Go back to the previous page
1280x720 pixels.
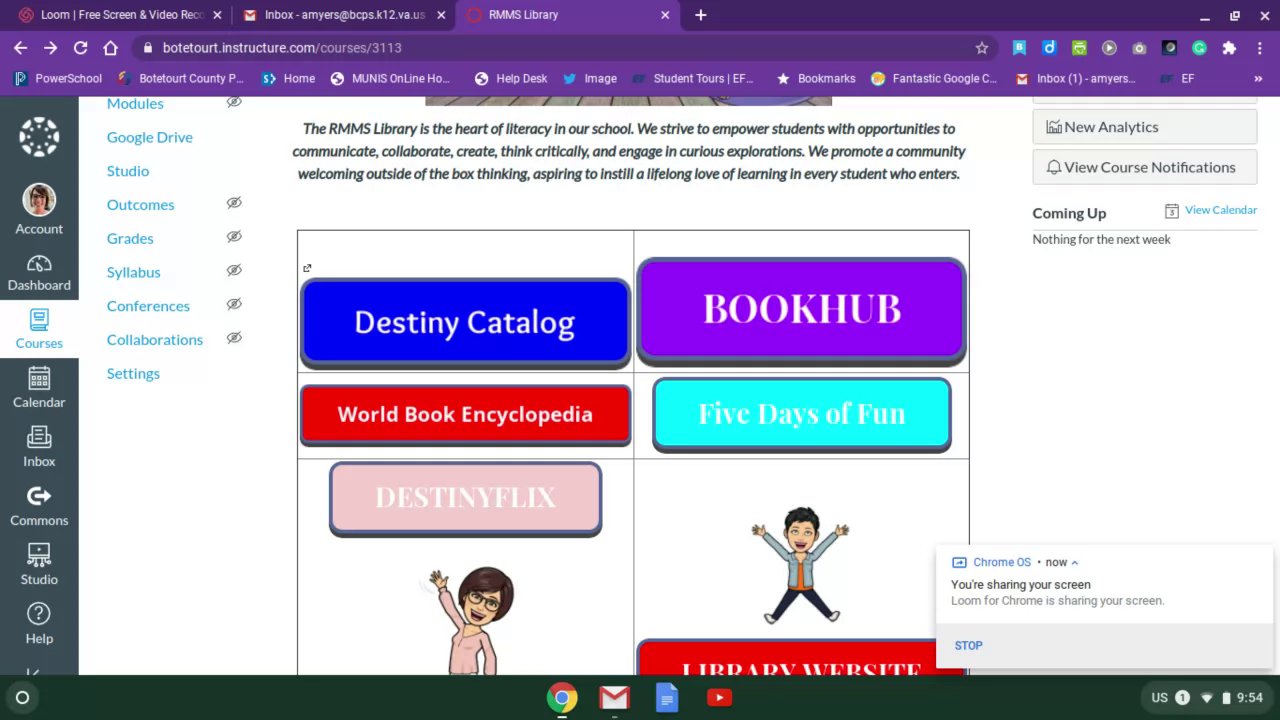(x=20, y=48)
